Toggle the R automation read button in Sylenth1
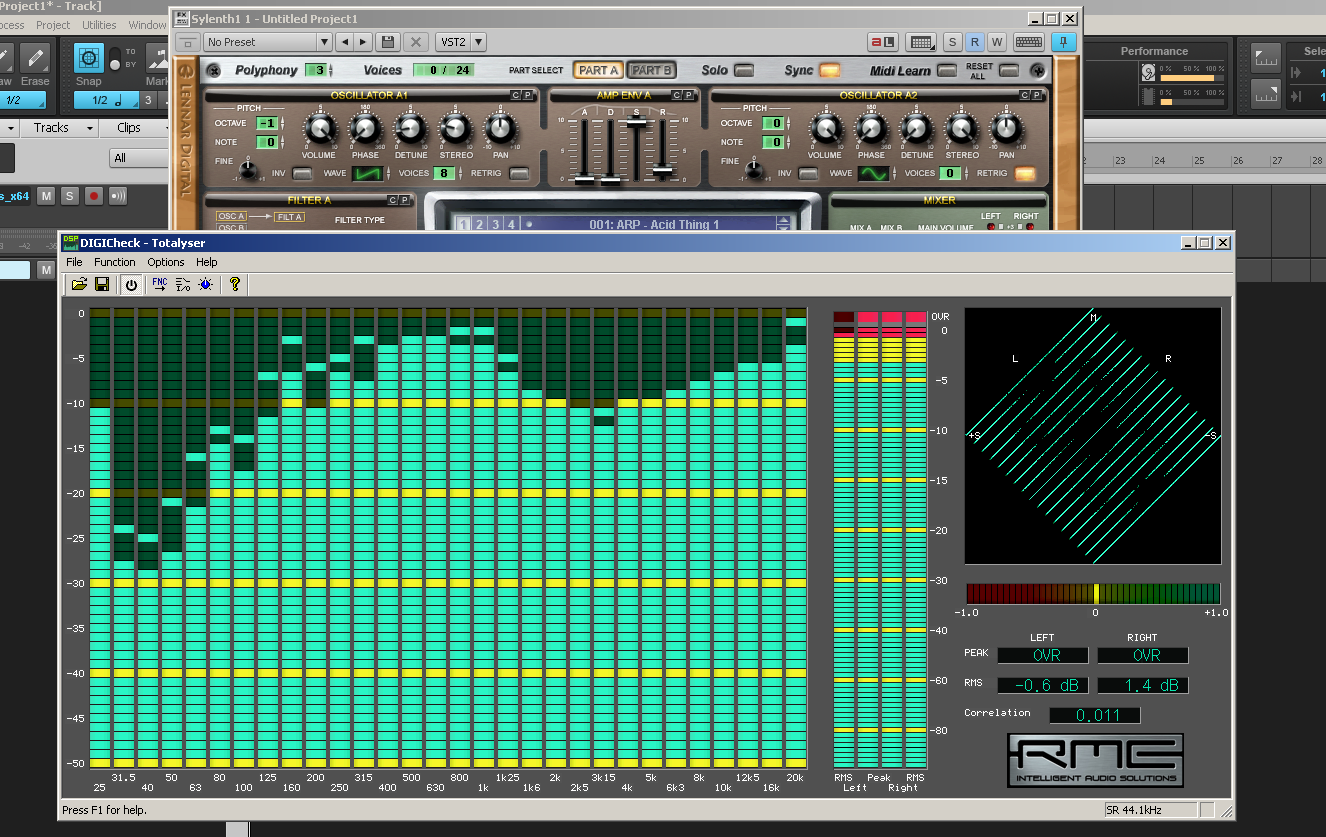This screenshot has width=1326, height=837. (975, 42)
